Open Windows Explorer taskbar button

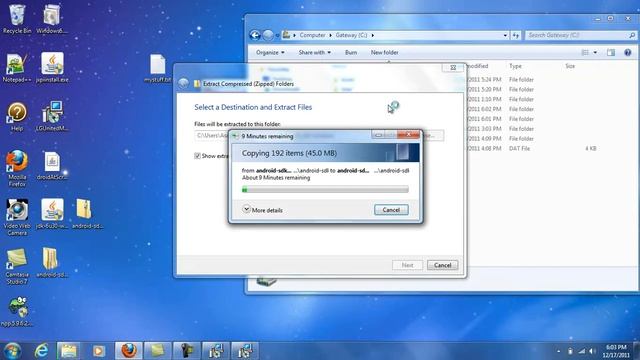[x=69, y=351]
